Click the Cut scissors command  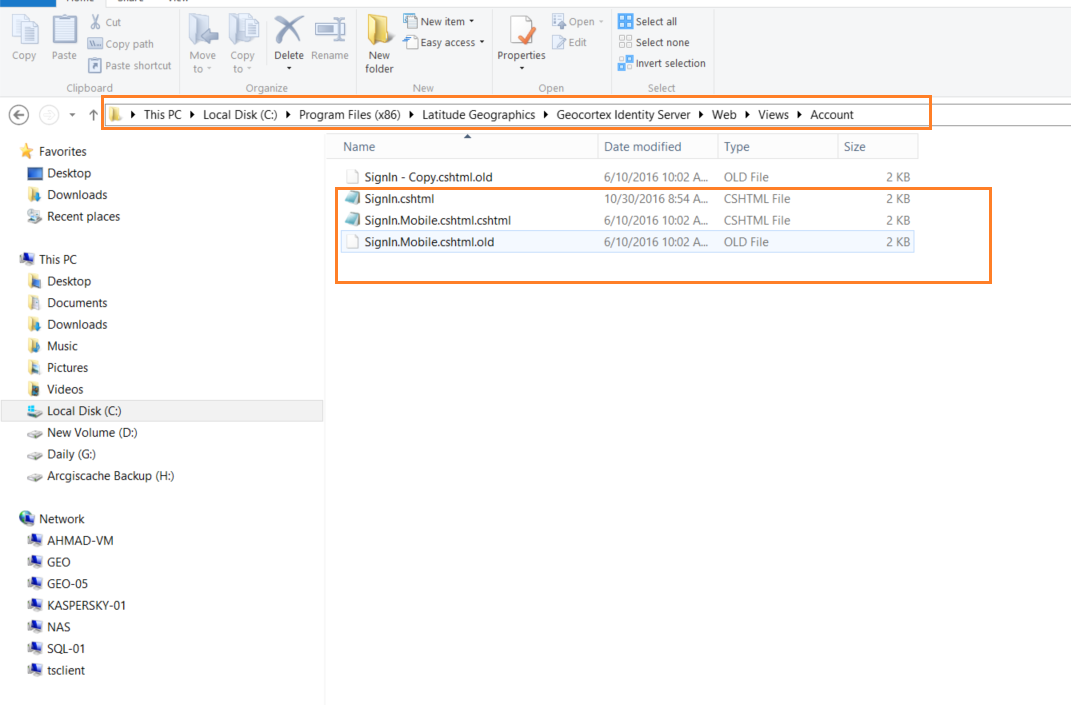[x=105, y=22]
